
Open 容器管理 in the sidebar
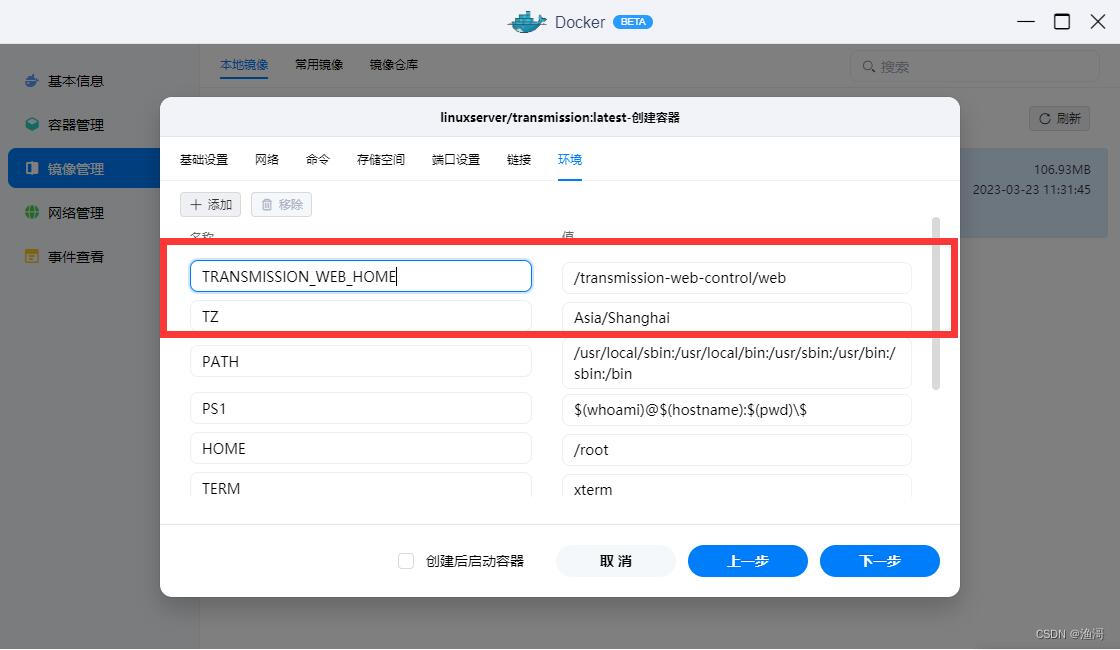click(75, 125)
